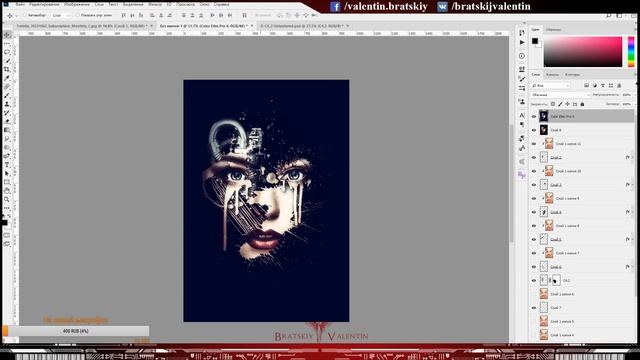Select the Magic Wand tool
This screenshot has width=640, height=360.
(x=7, y=61)
